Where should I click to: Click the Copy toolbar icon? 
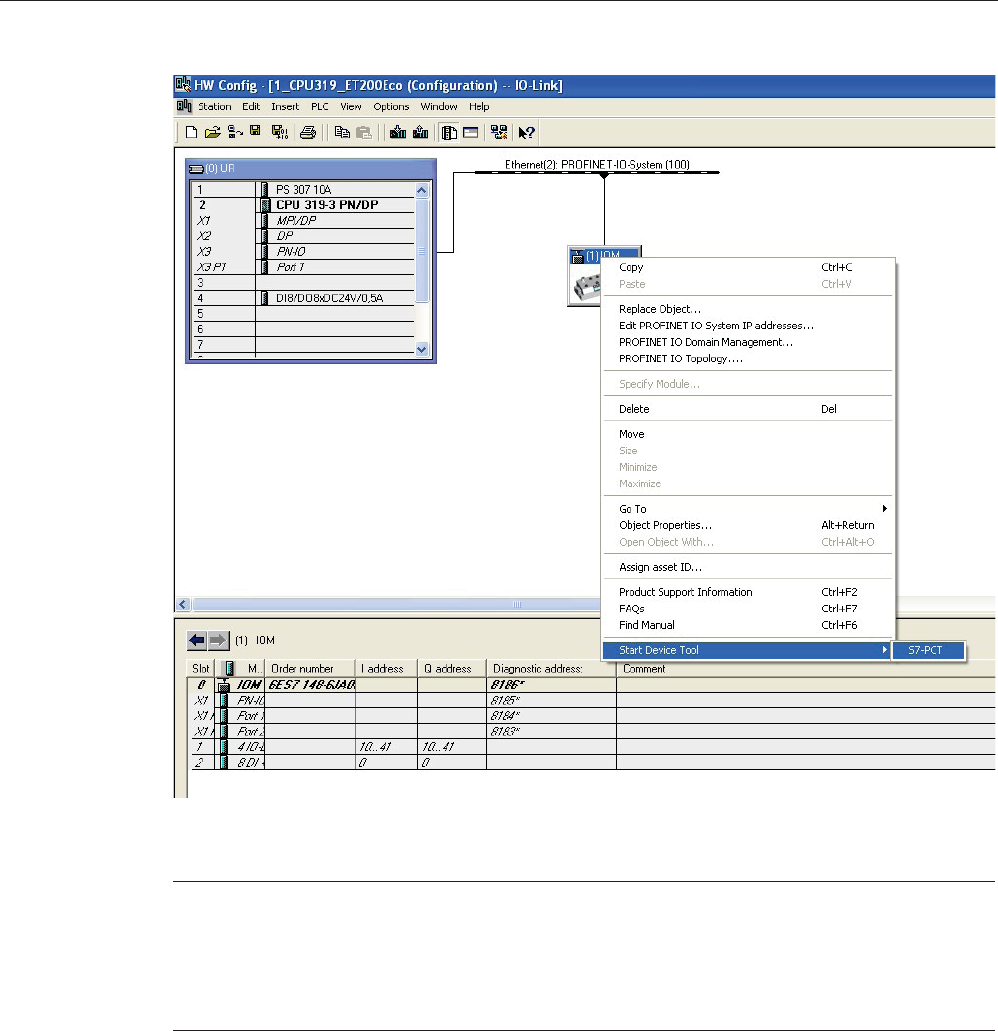tap(342, 132)
